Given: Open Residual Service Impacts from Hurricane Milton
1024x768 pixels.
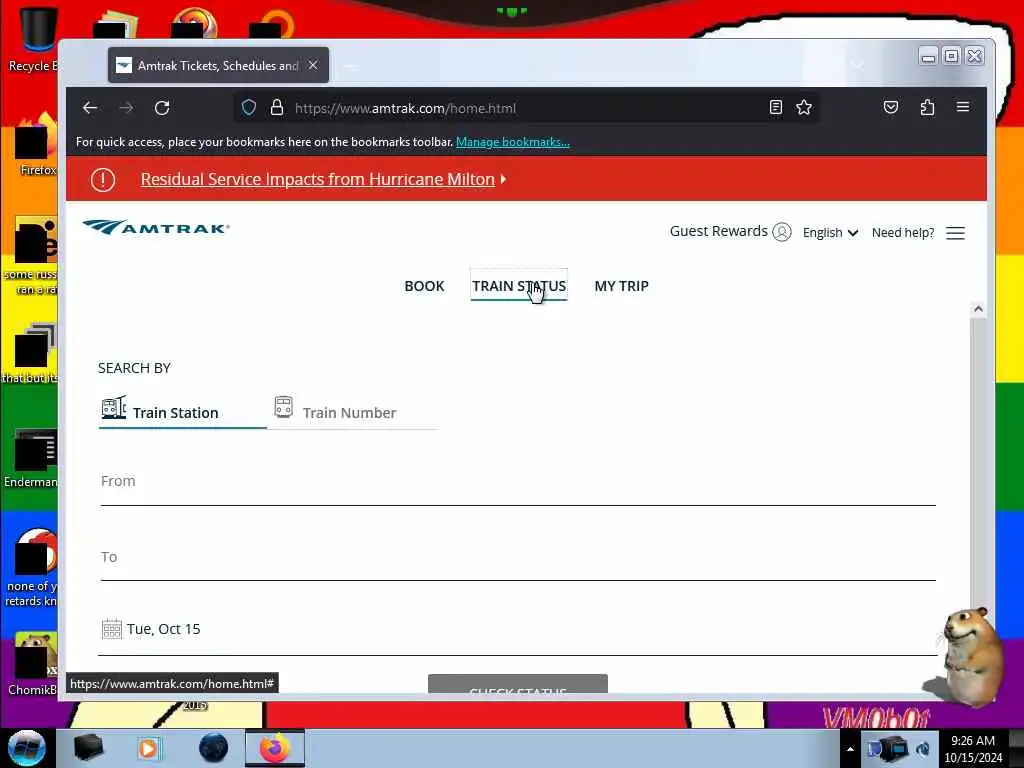Looking at the screenshot, I should 317,179.
